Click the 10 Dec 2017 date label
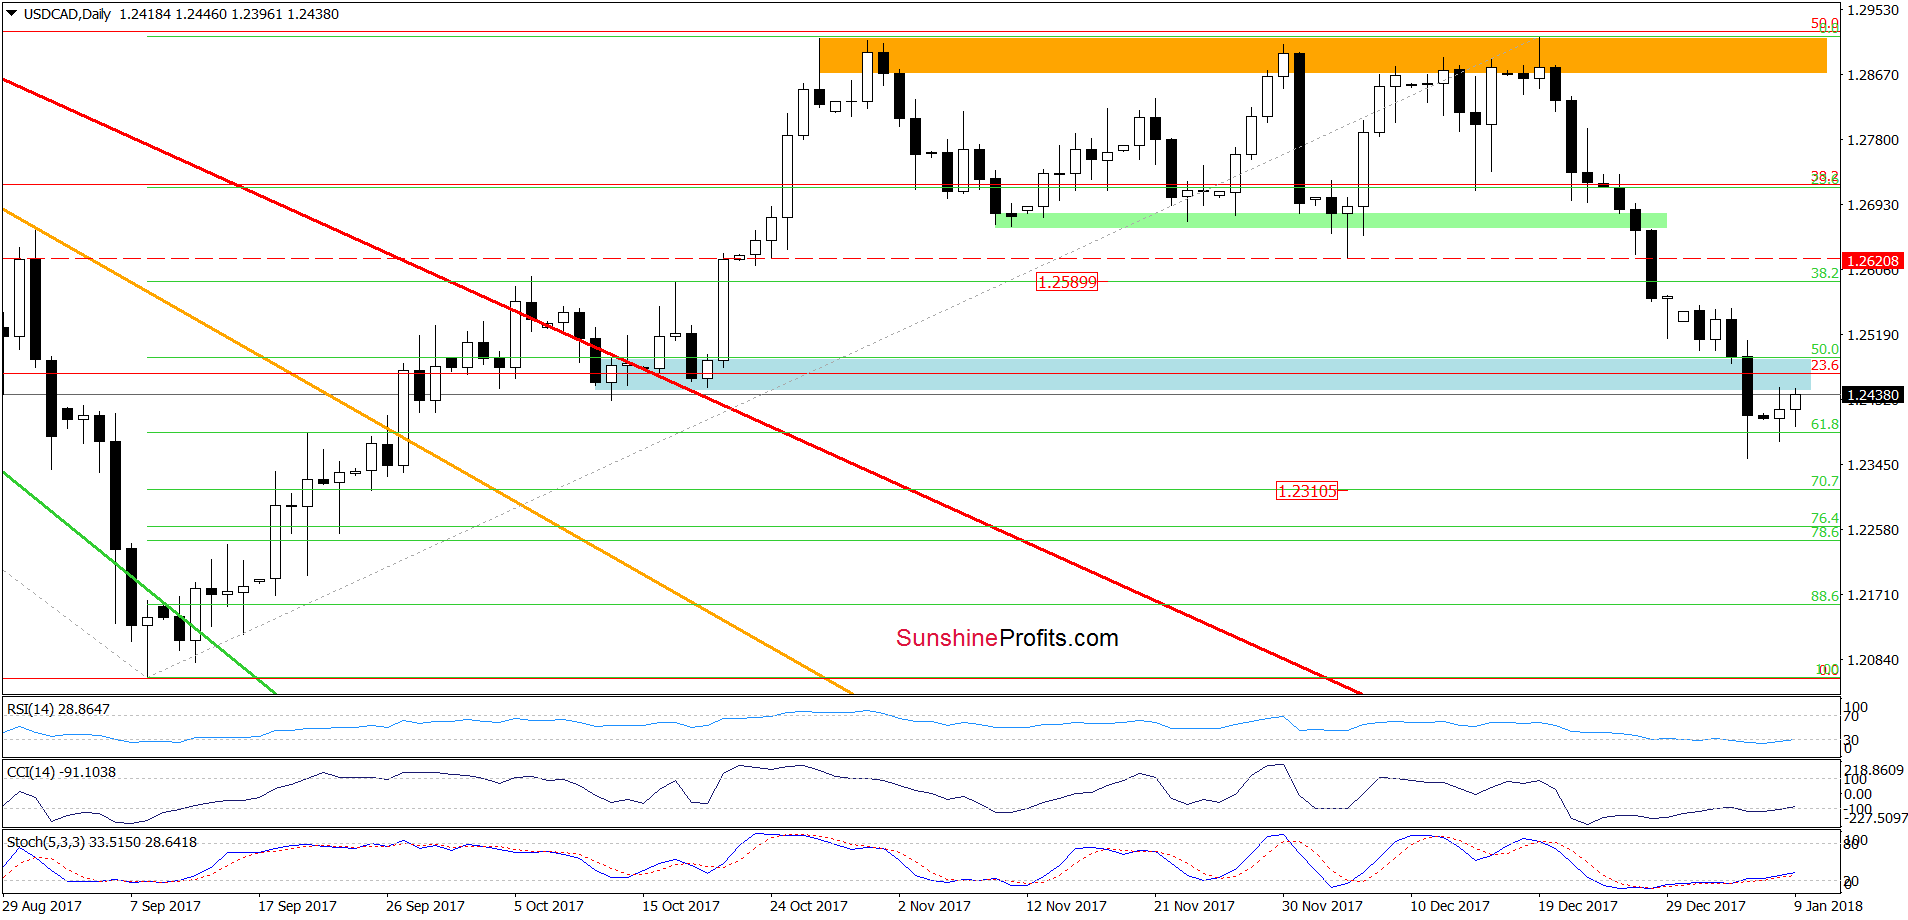 1450,906
